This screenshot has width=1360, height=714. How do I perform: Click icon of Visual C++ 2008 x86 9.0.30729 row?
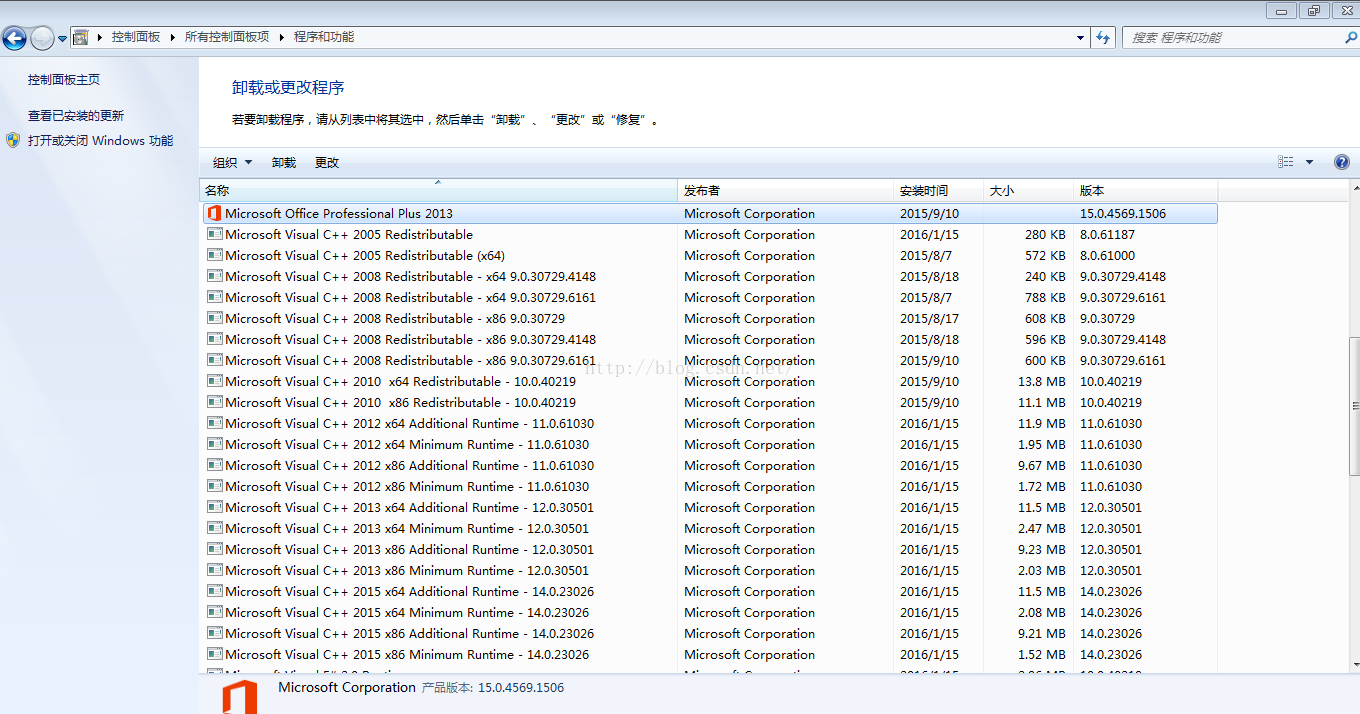click(214, 318)
